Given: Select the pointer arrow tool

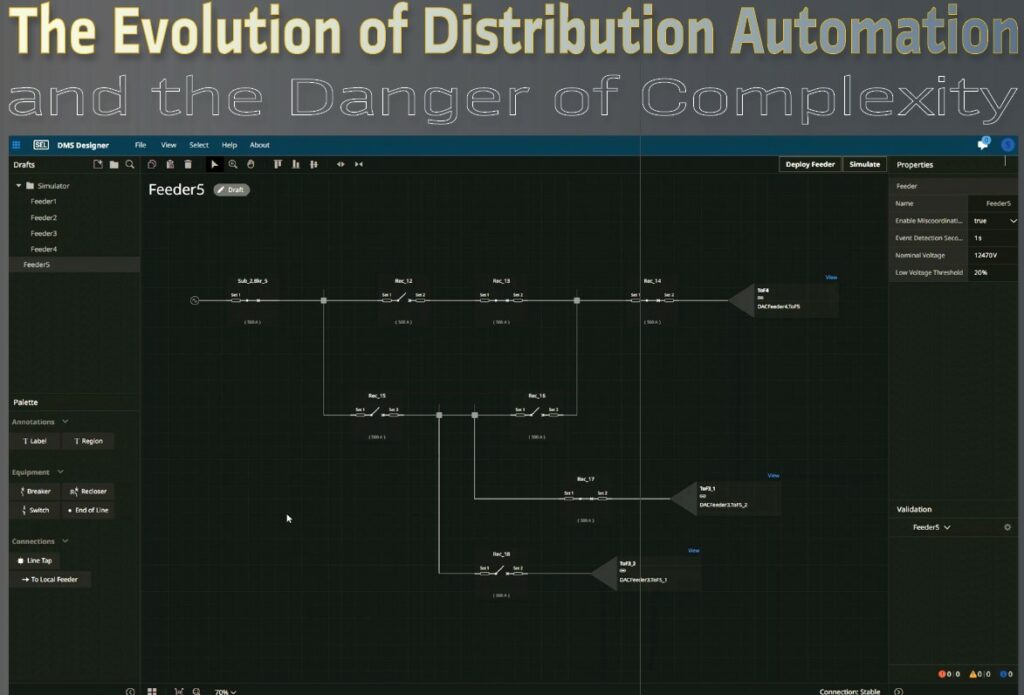Looking at the screenshot, I should 214,165.
